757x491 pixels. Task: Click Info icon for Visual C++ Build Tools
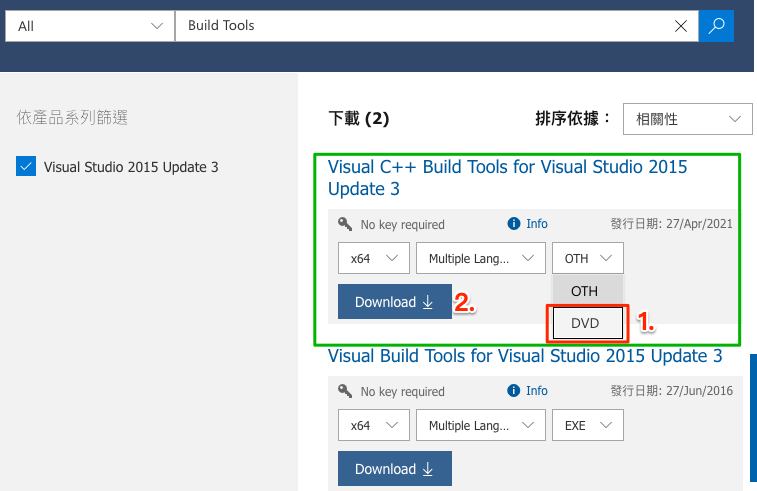click(x=514, y=224)
